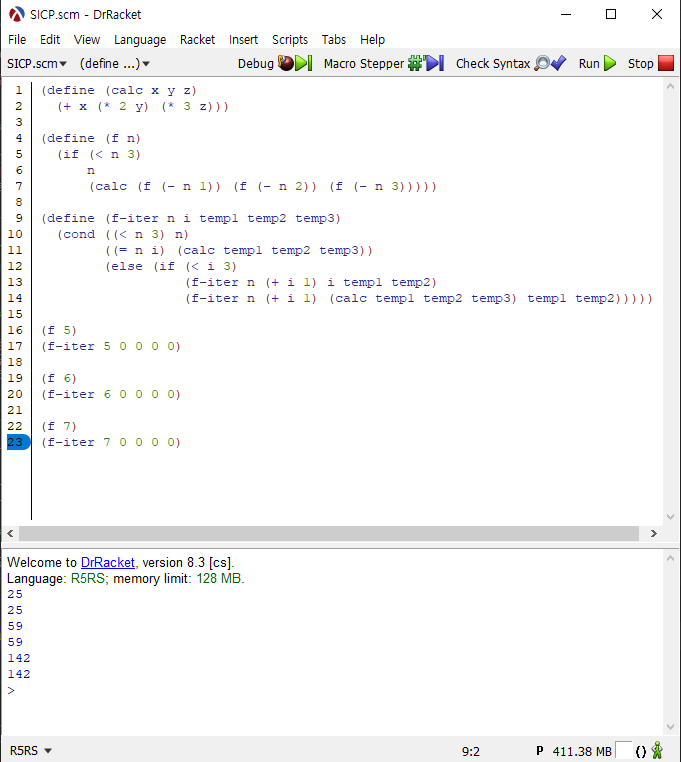Image resolution: width=681 pixels, height=762 pixels.
Task: Click the parentheses indicator in status bar
Action: (x=641, y=750)
